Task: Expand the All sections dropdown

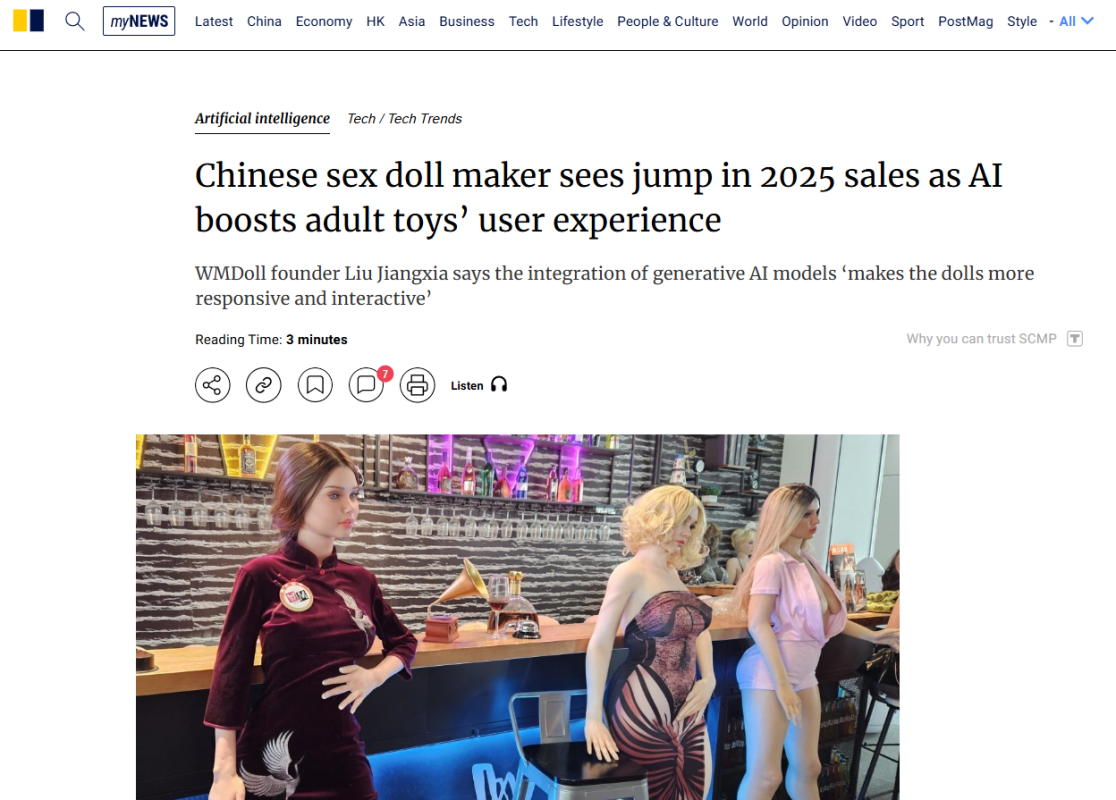Action: [1076, 21]
